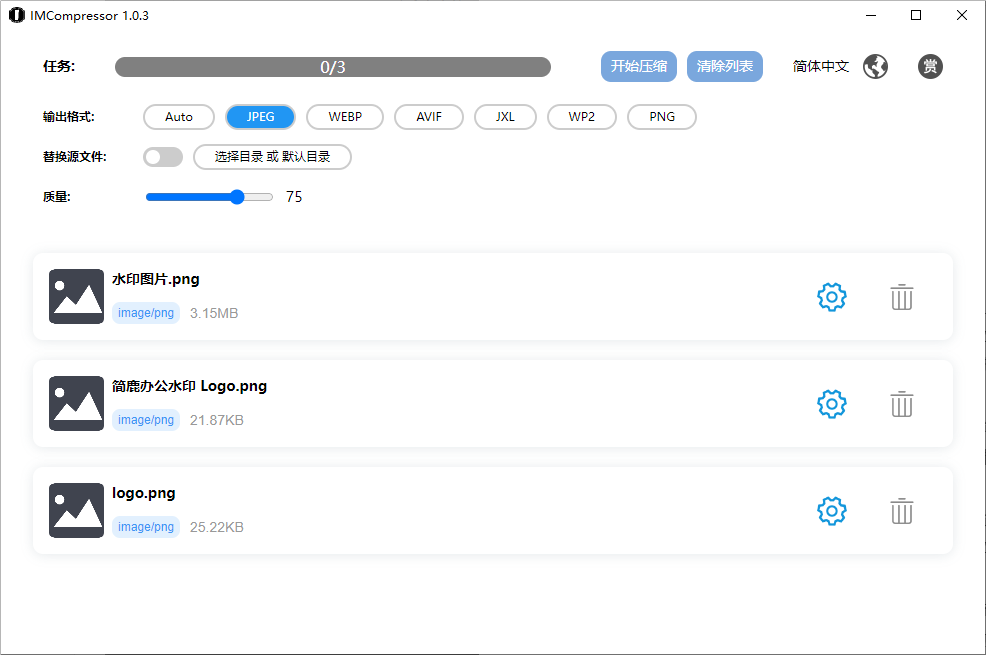This screenshot has height=655, width=986.
Task: Click 选择目录 或 默认目录 button
Action: (x=272, y=157)
